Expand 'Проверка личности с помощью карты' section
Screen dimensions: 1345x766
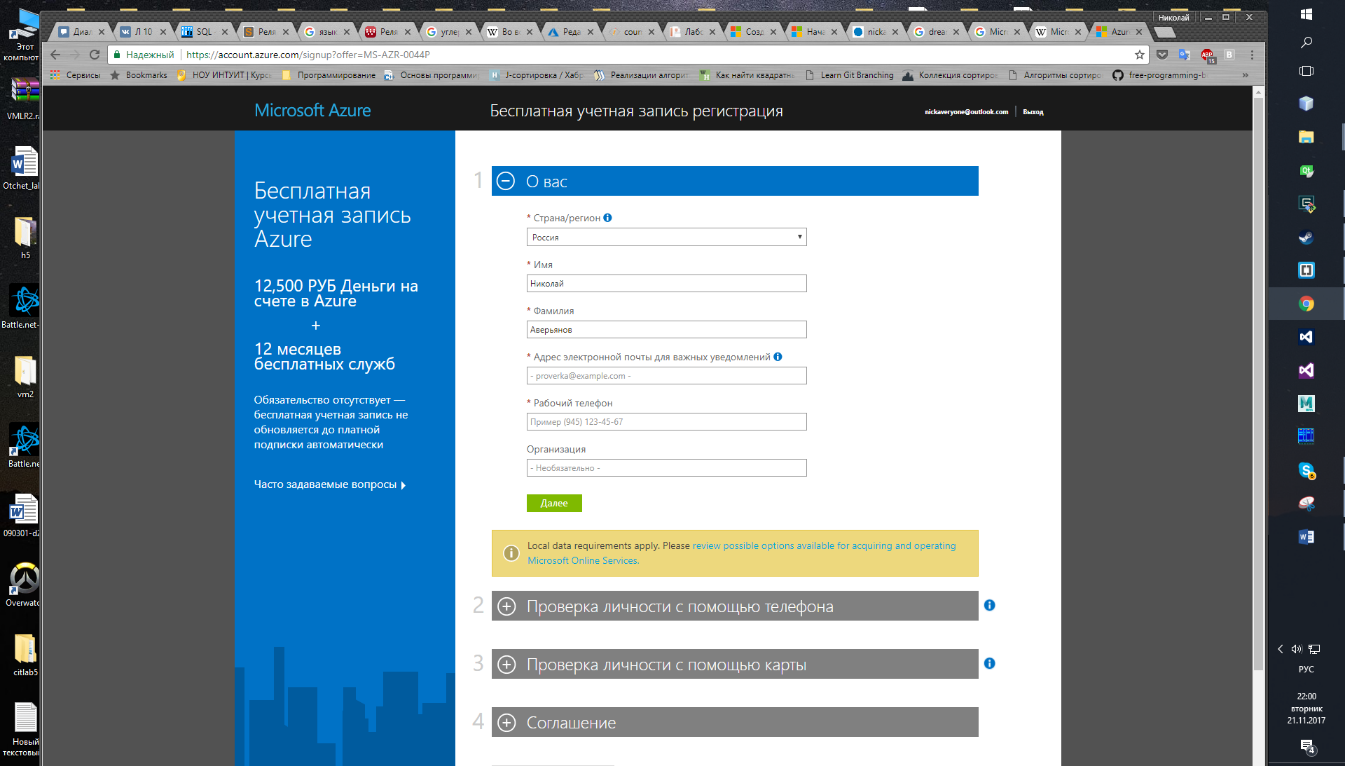[x=734, y=664]
